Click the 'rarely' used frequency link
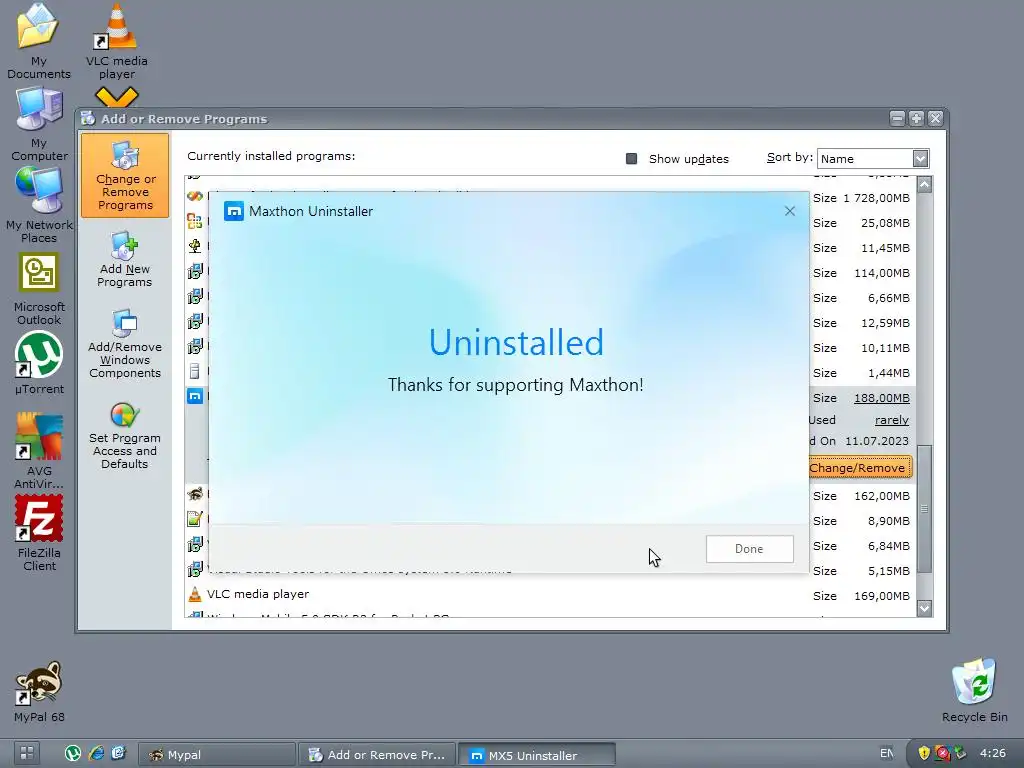 tap(891, 420)
